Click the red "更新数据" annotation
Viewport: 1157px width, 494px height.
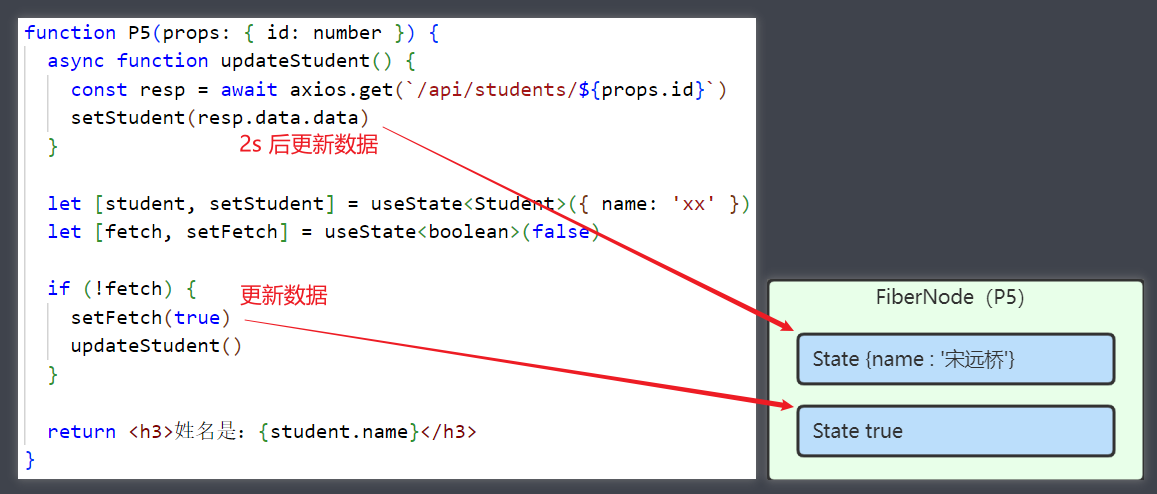[283, 296]
